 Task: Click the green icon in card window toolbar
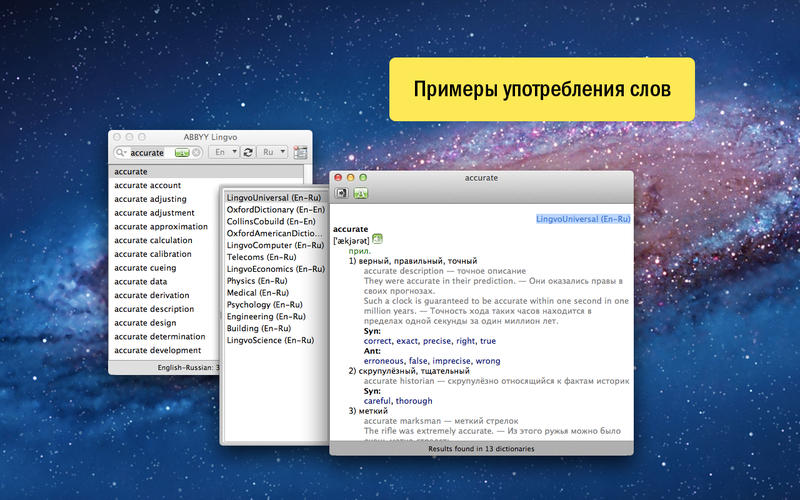point(361,193)
